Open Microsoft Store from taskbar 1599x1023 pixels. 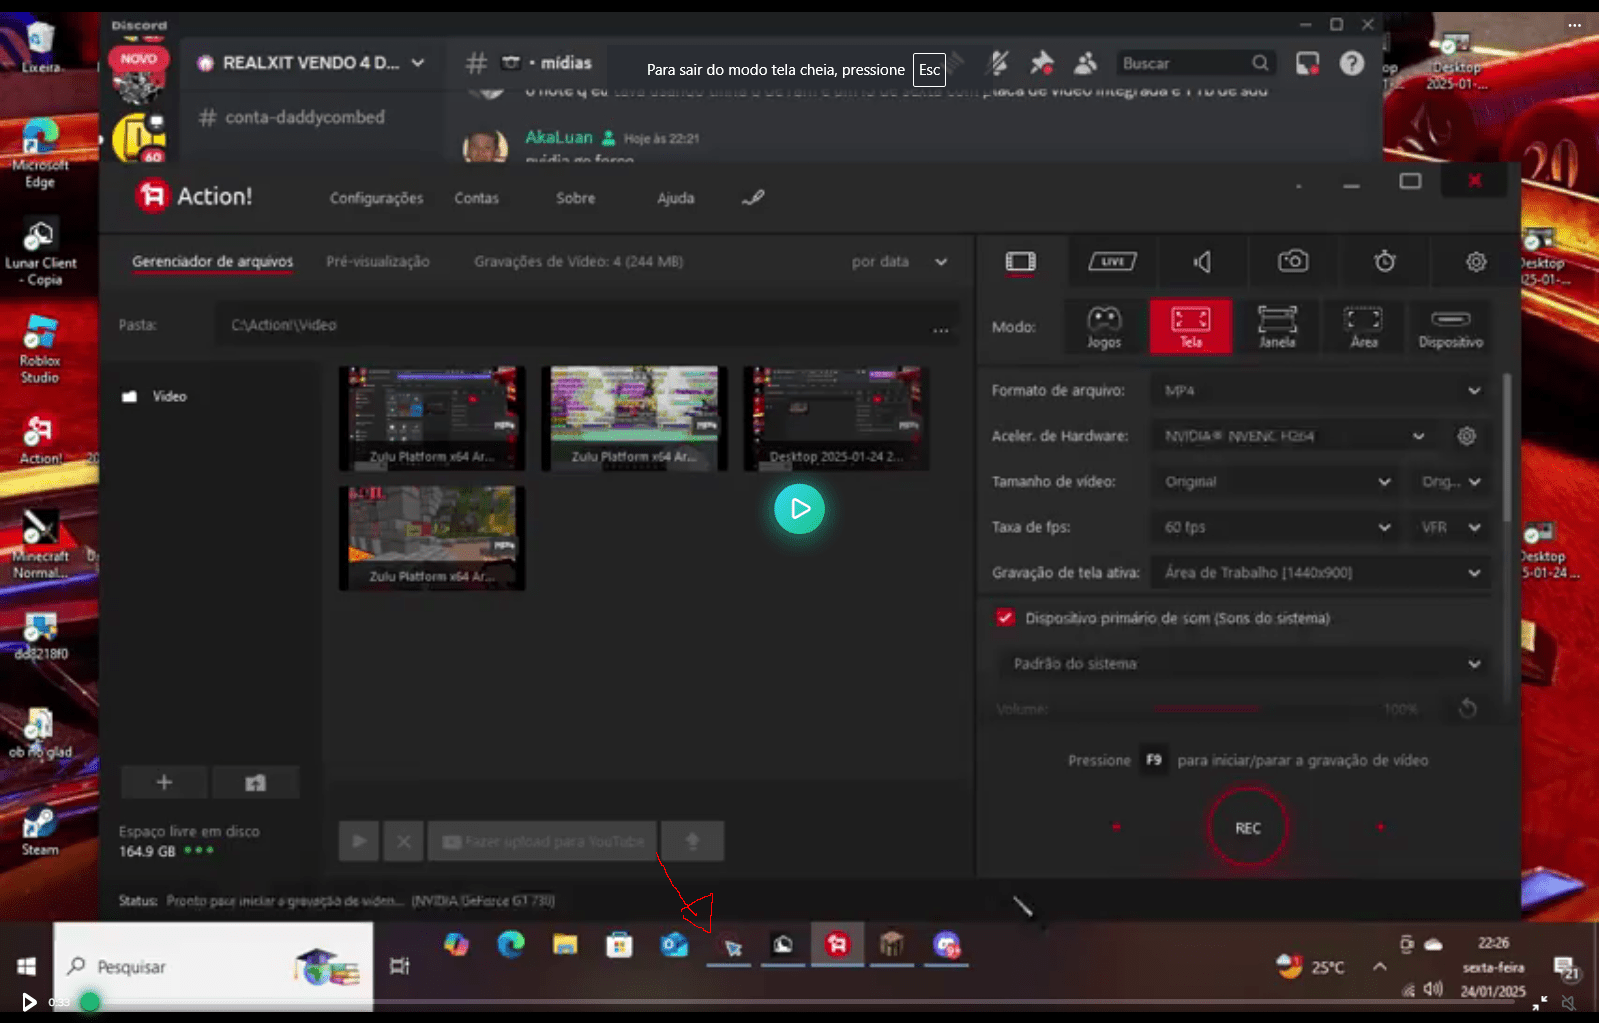619,944
